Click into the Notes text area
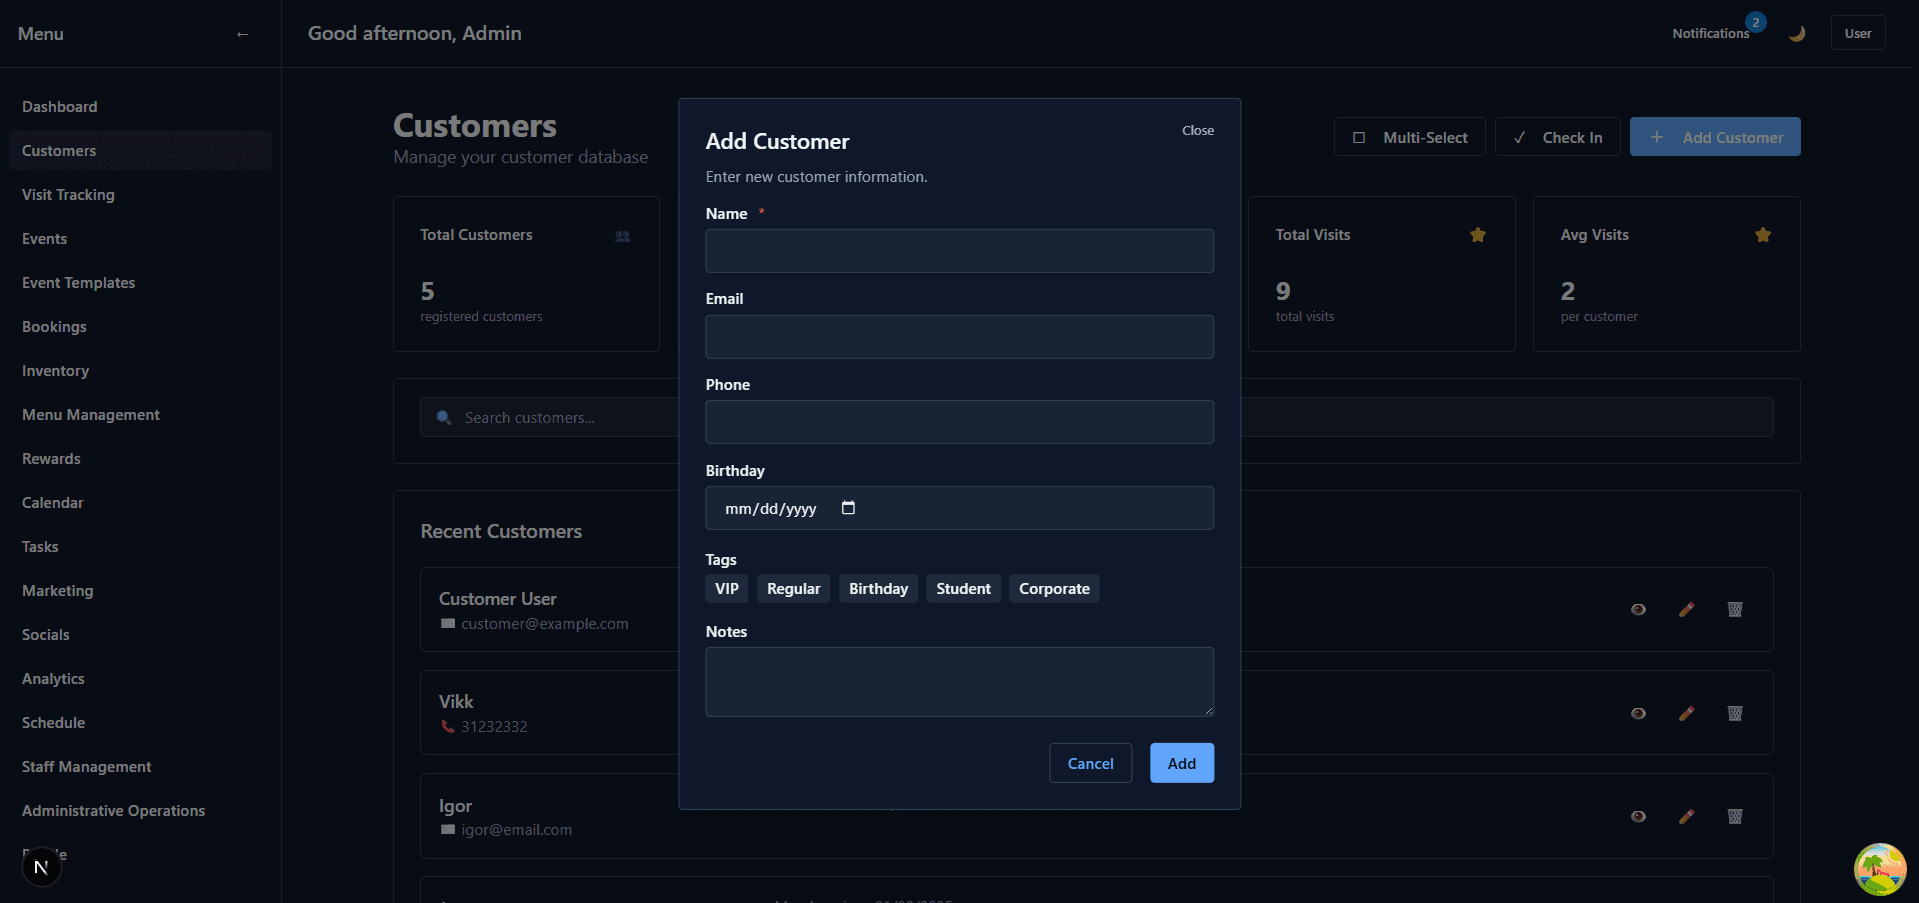1919x903 pixels. (x=960, y=682)
